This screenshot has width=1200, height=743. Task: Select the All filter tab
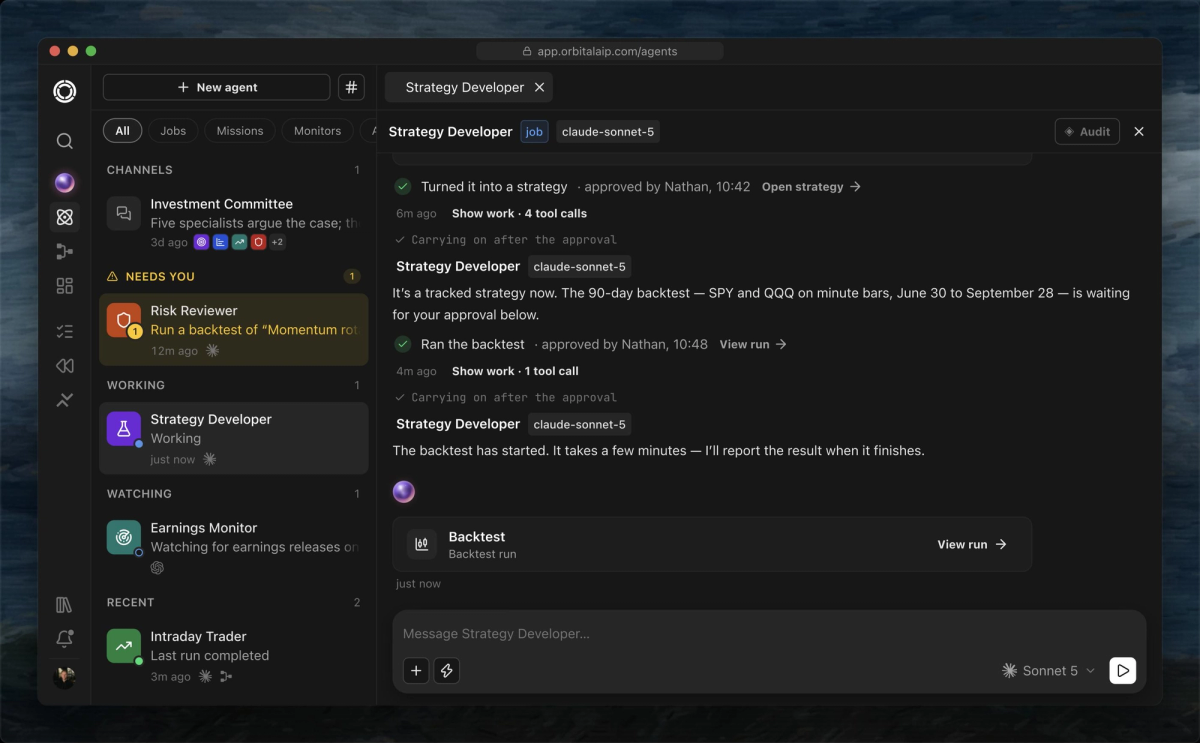[x=122, y=130]
